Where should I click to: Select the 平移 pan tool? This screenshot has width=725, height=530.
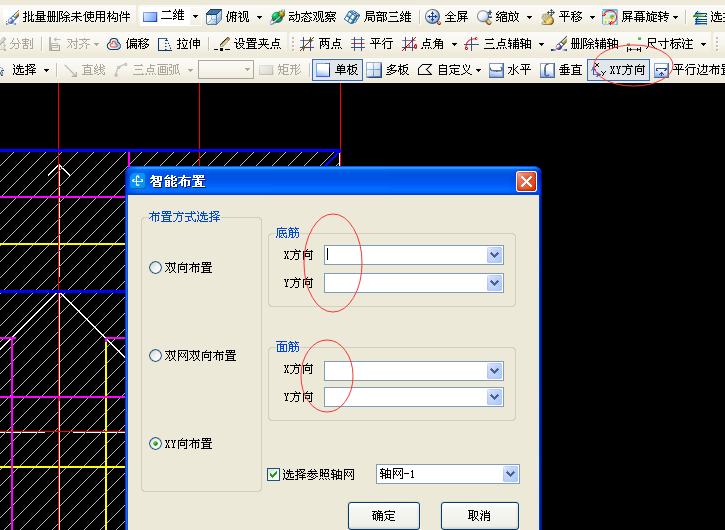tap(561, 17)
